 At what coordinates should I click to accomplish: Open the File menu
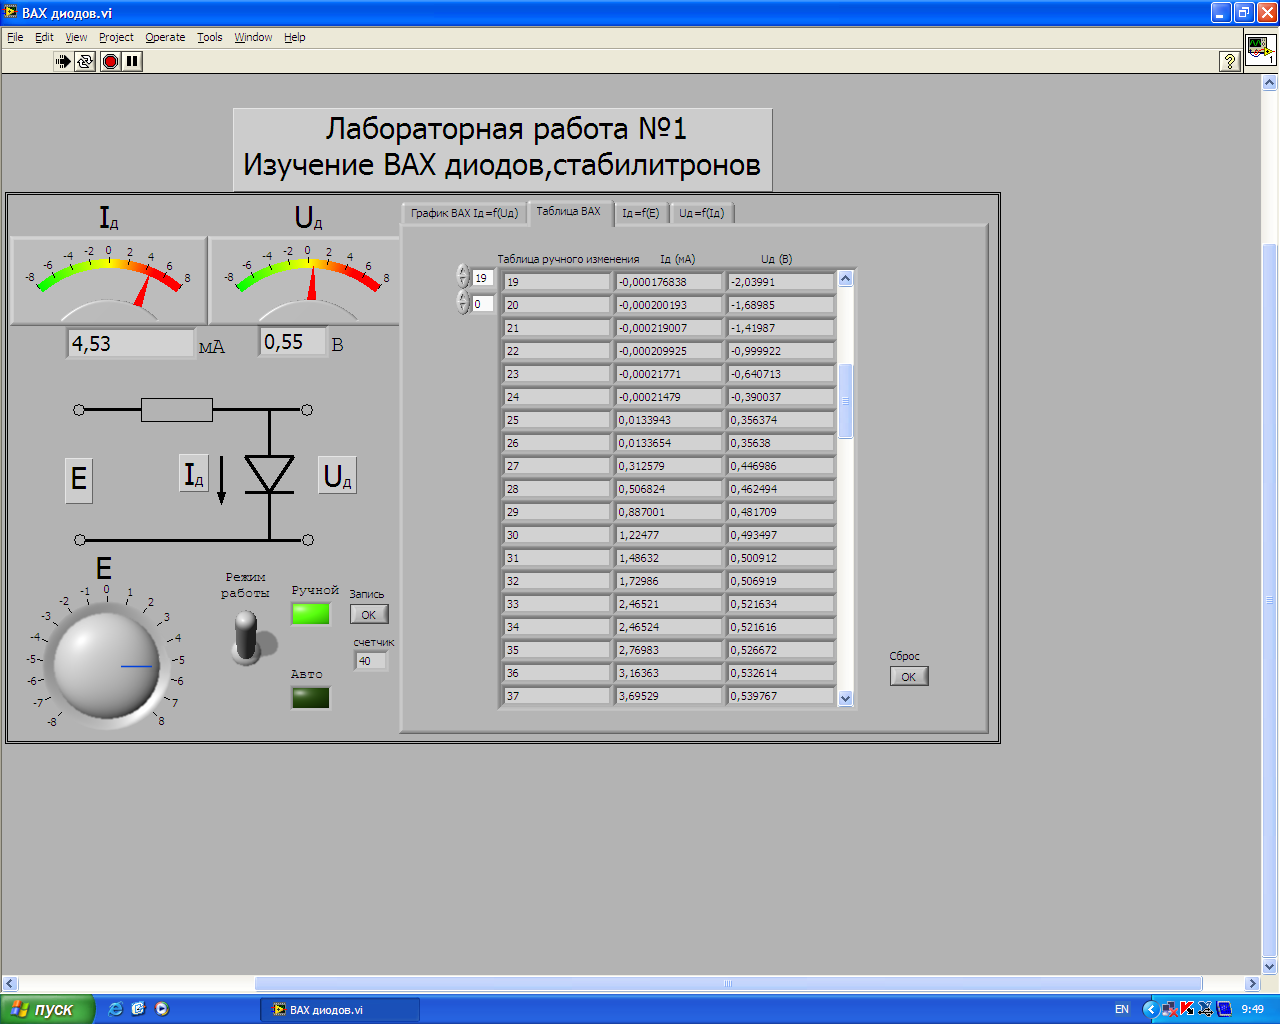pyautogui.click(x=15, y=37)
